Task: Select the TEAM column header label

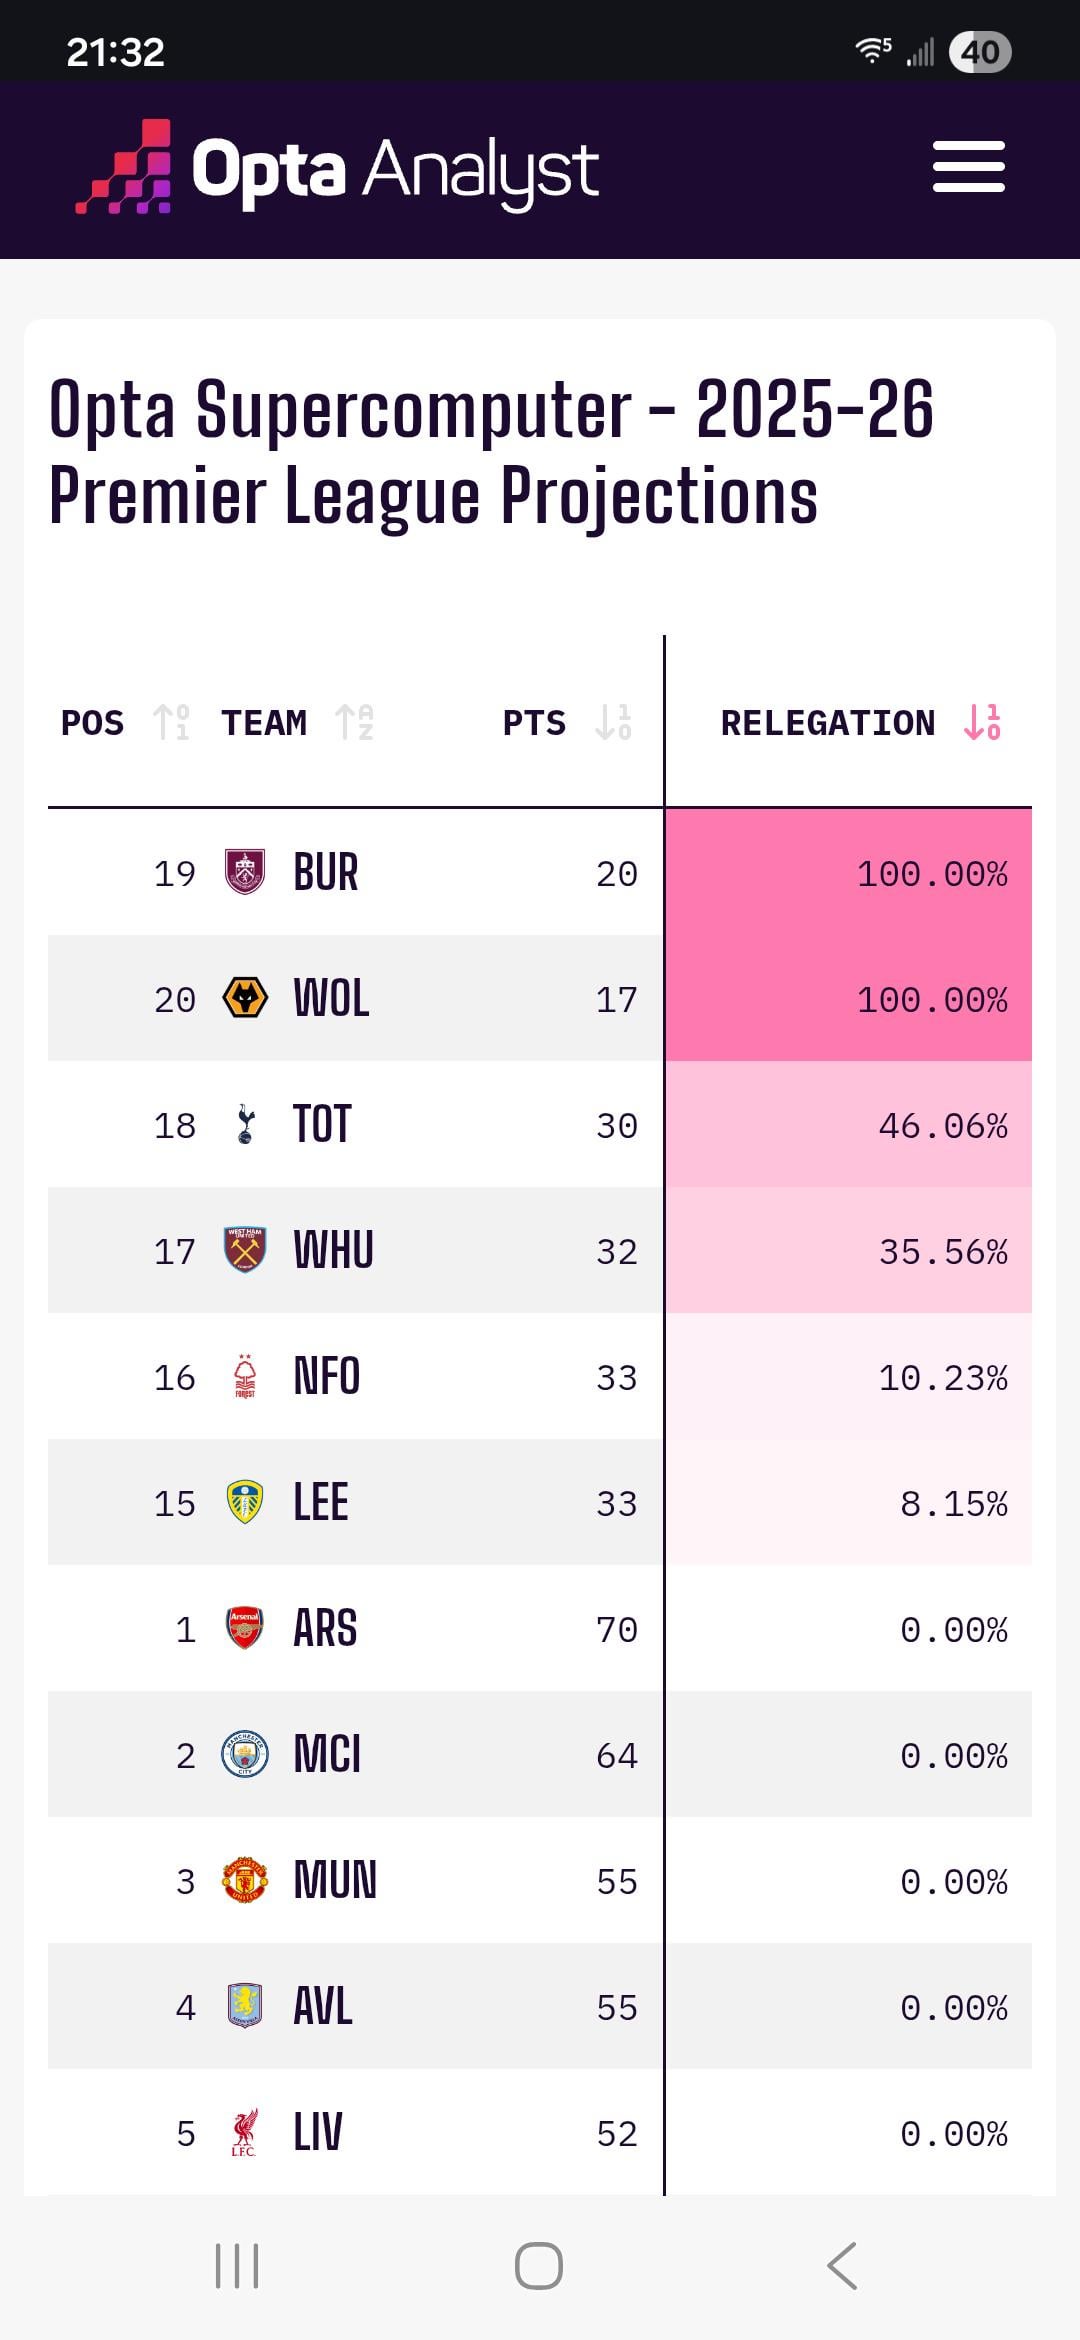Action: 264,722
